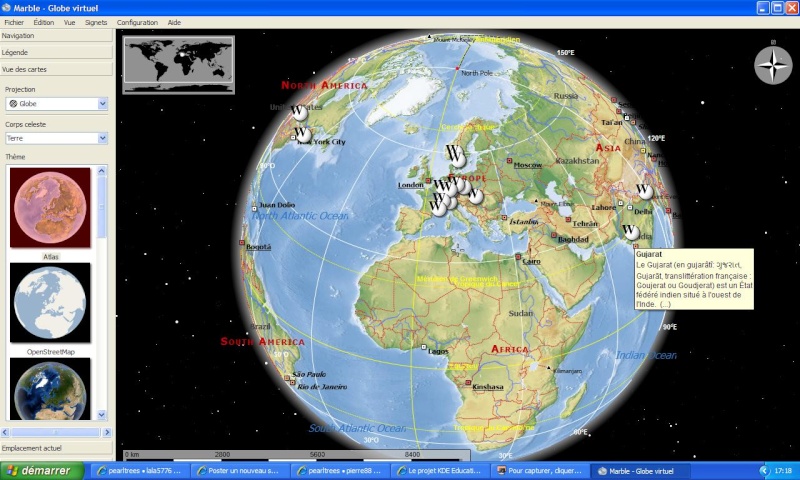800x480 pixels.
Task: Open the Aide menu
Action: (174, 22)
